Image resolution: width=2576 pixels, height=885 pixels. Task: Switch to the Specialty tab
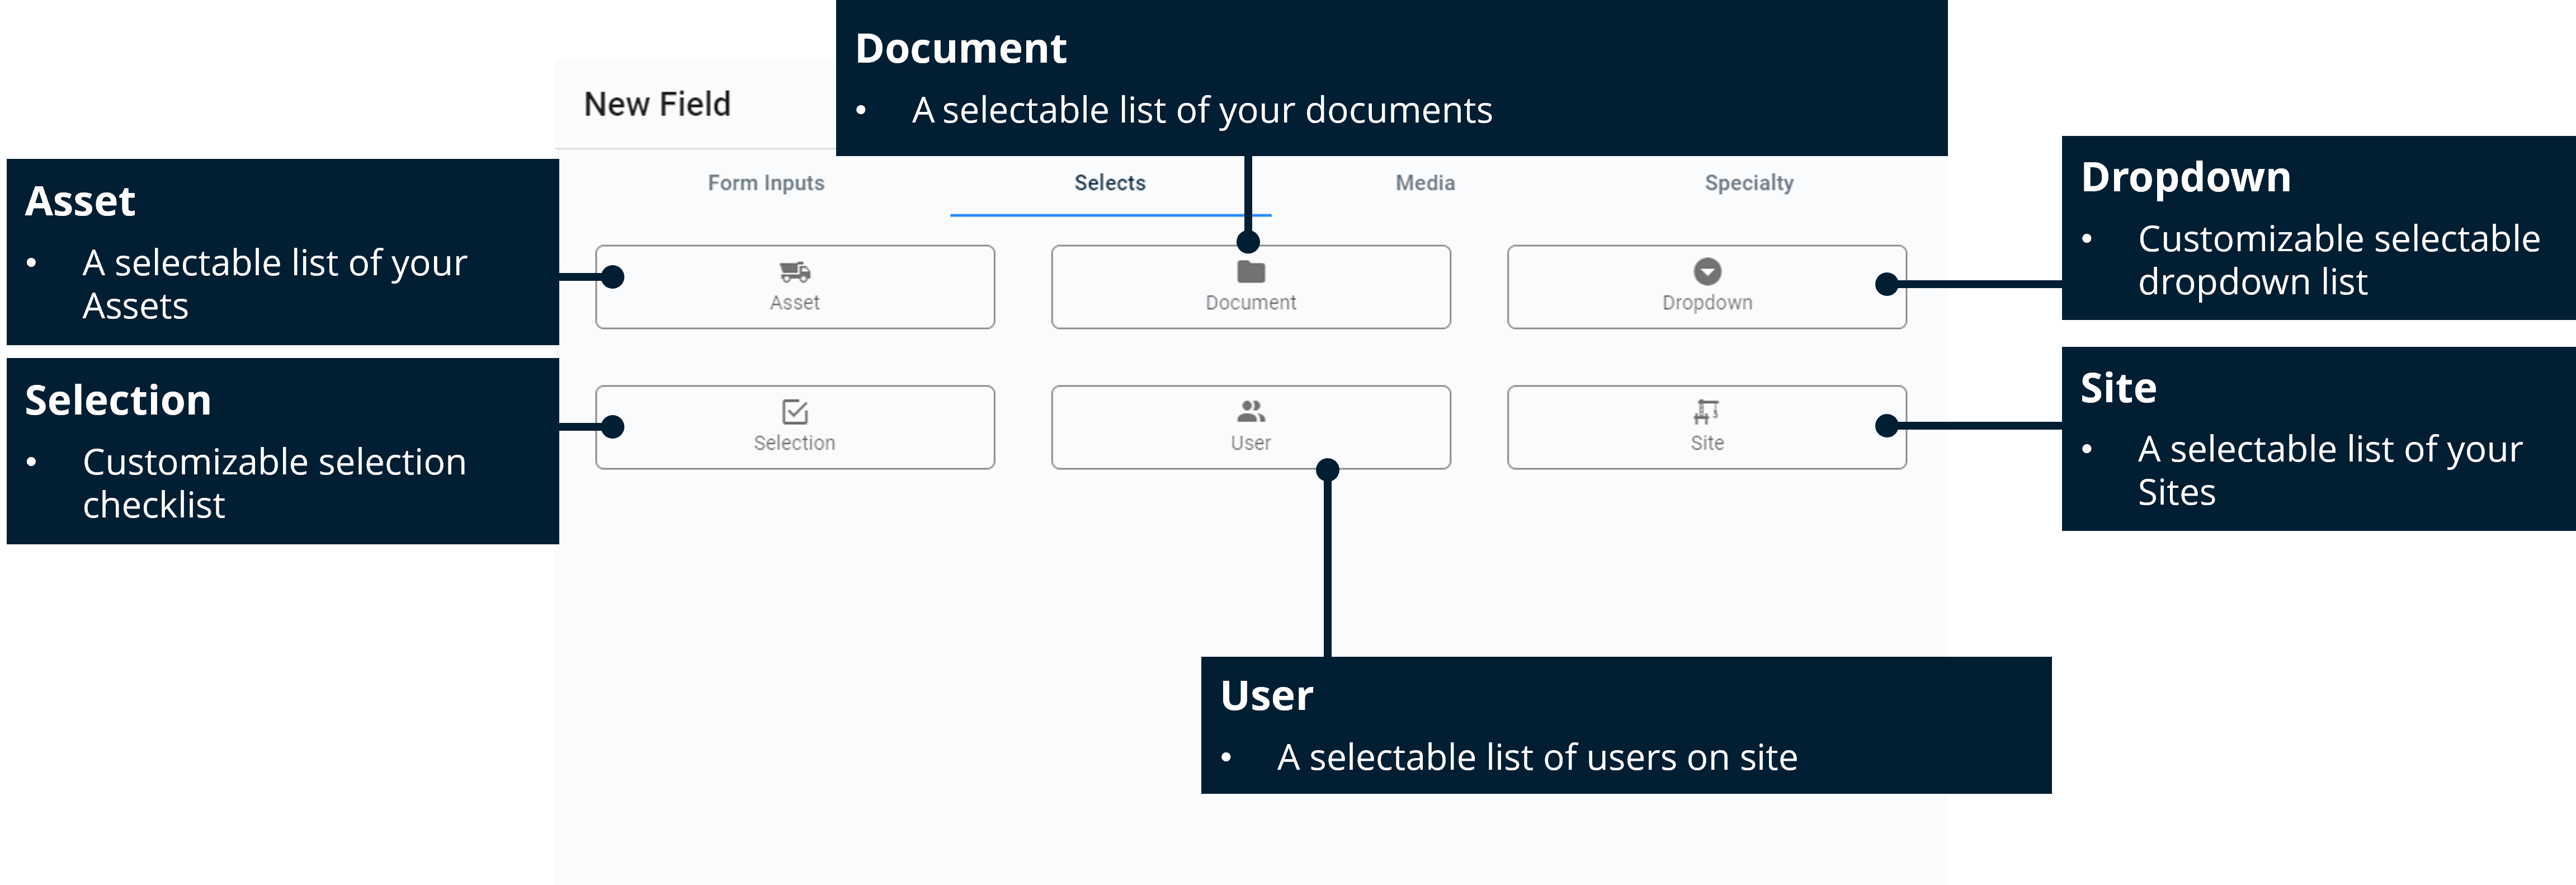tap(1748, 183)
